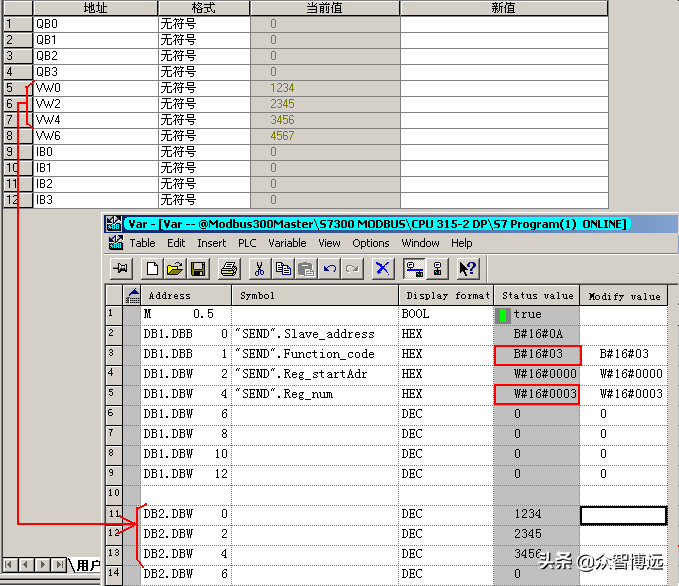Click the context Help arrow icon
Viewport: 679px width, 586px height.
coord(467,268)
